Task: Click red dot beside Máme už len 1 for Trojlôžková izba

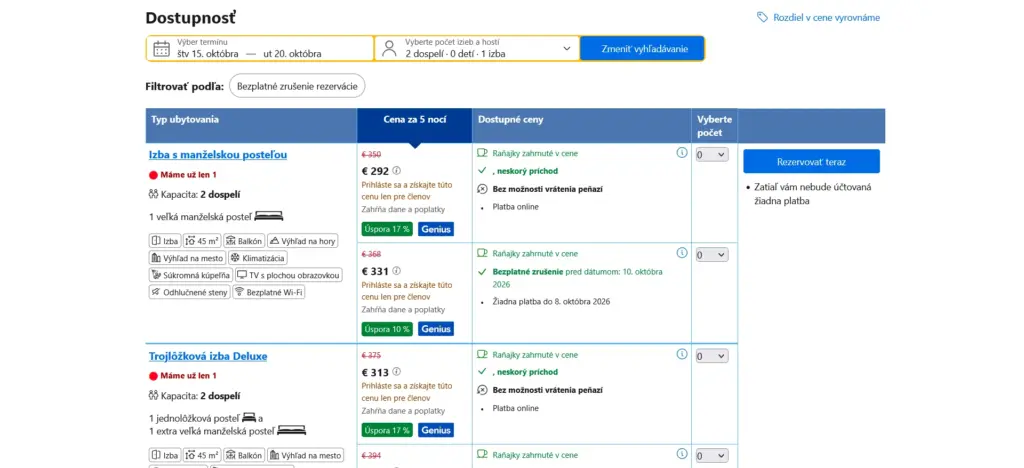Action: (153, 376)
